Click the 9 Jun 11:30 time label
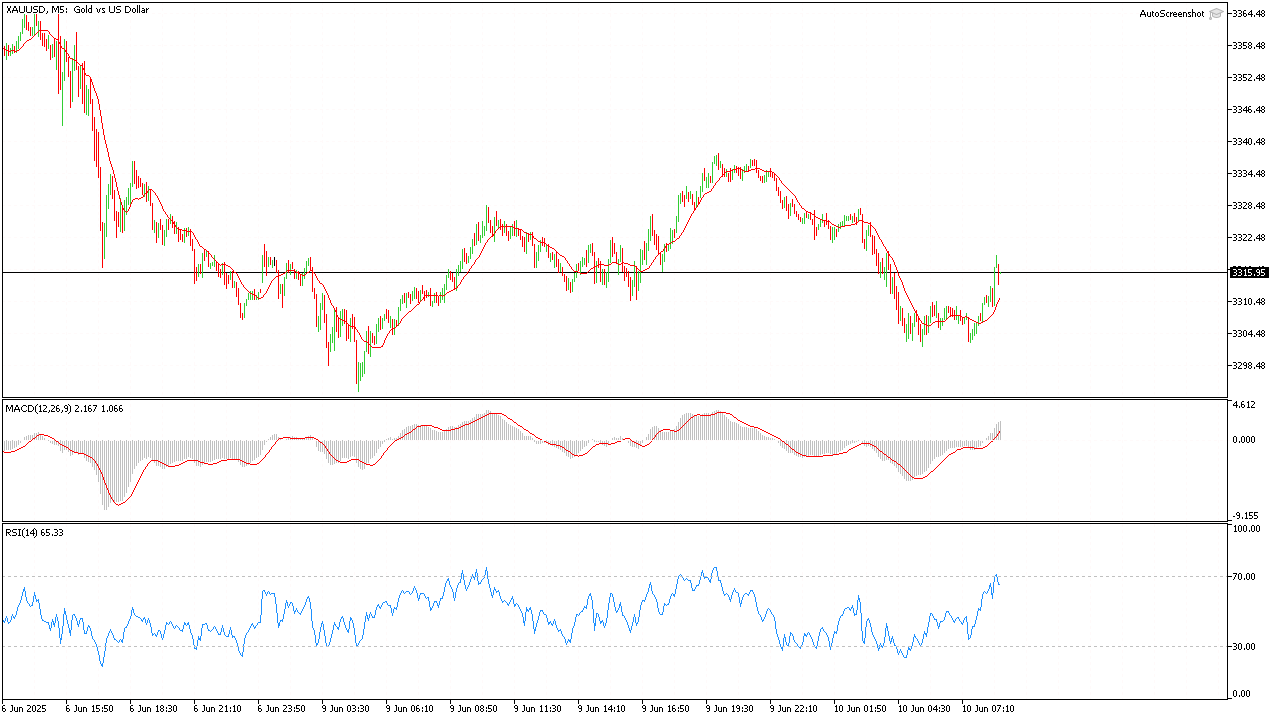1280x720 pixels. 537,708
